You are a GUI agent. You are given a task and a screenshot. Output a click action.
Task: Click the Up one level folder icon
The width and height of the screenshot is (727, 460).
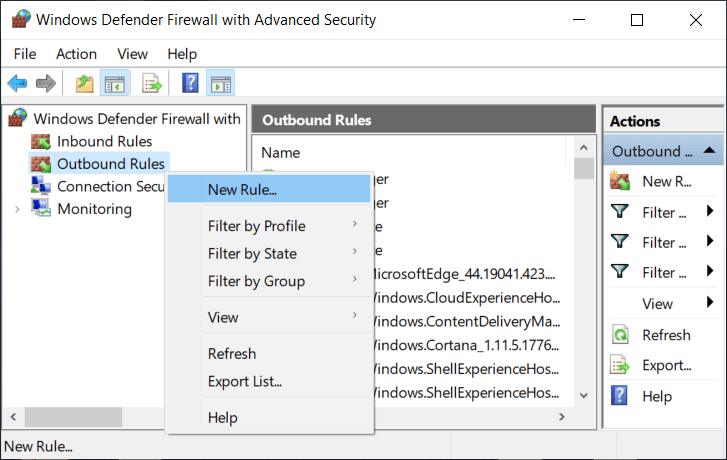click(x=84, y=83)
